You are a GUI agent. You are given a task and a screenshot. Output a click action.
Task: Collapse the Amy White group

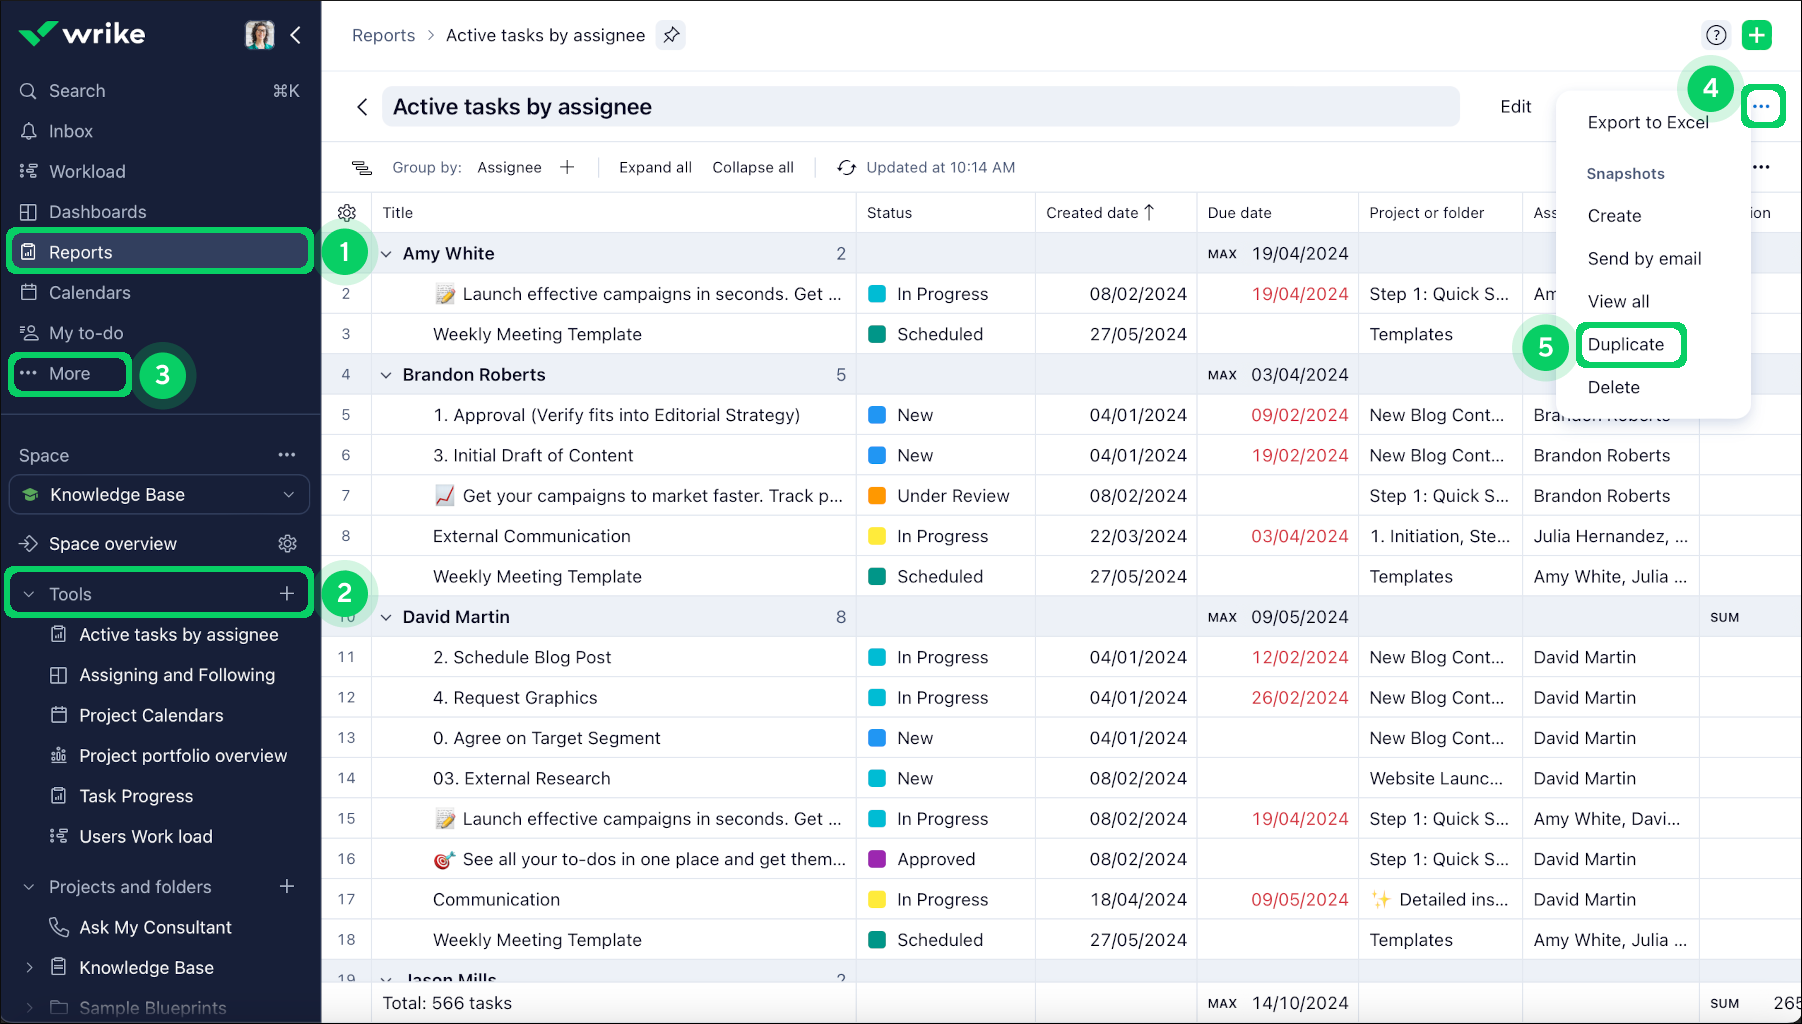coord(386,254)
